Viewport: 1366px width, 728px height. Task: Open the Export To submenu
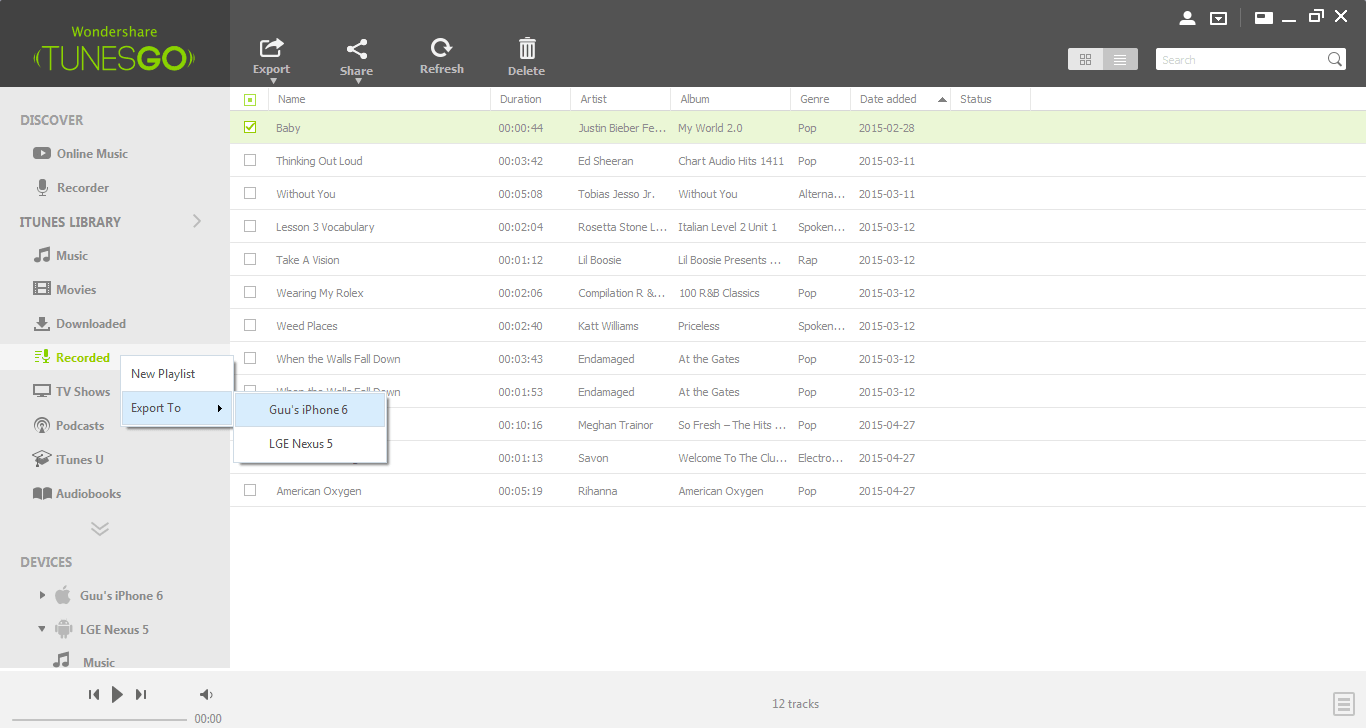pyautogui.click(x=178, y=408)
